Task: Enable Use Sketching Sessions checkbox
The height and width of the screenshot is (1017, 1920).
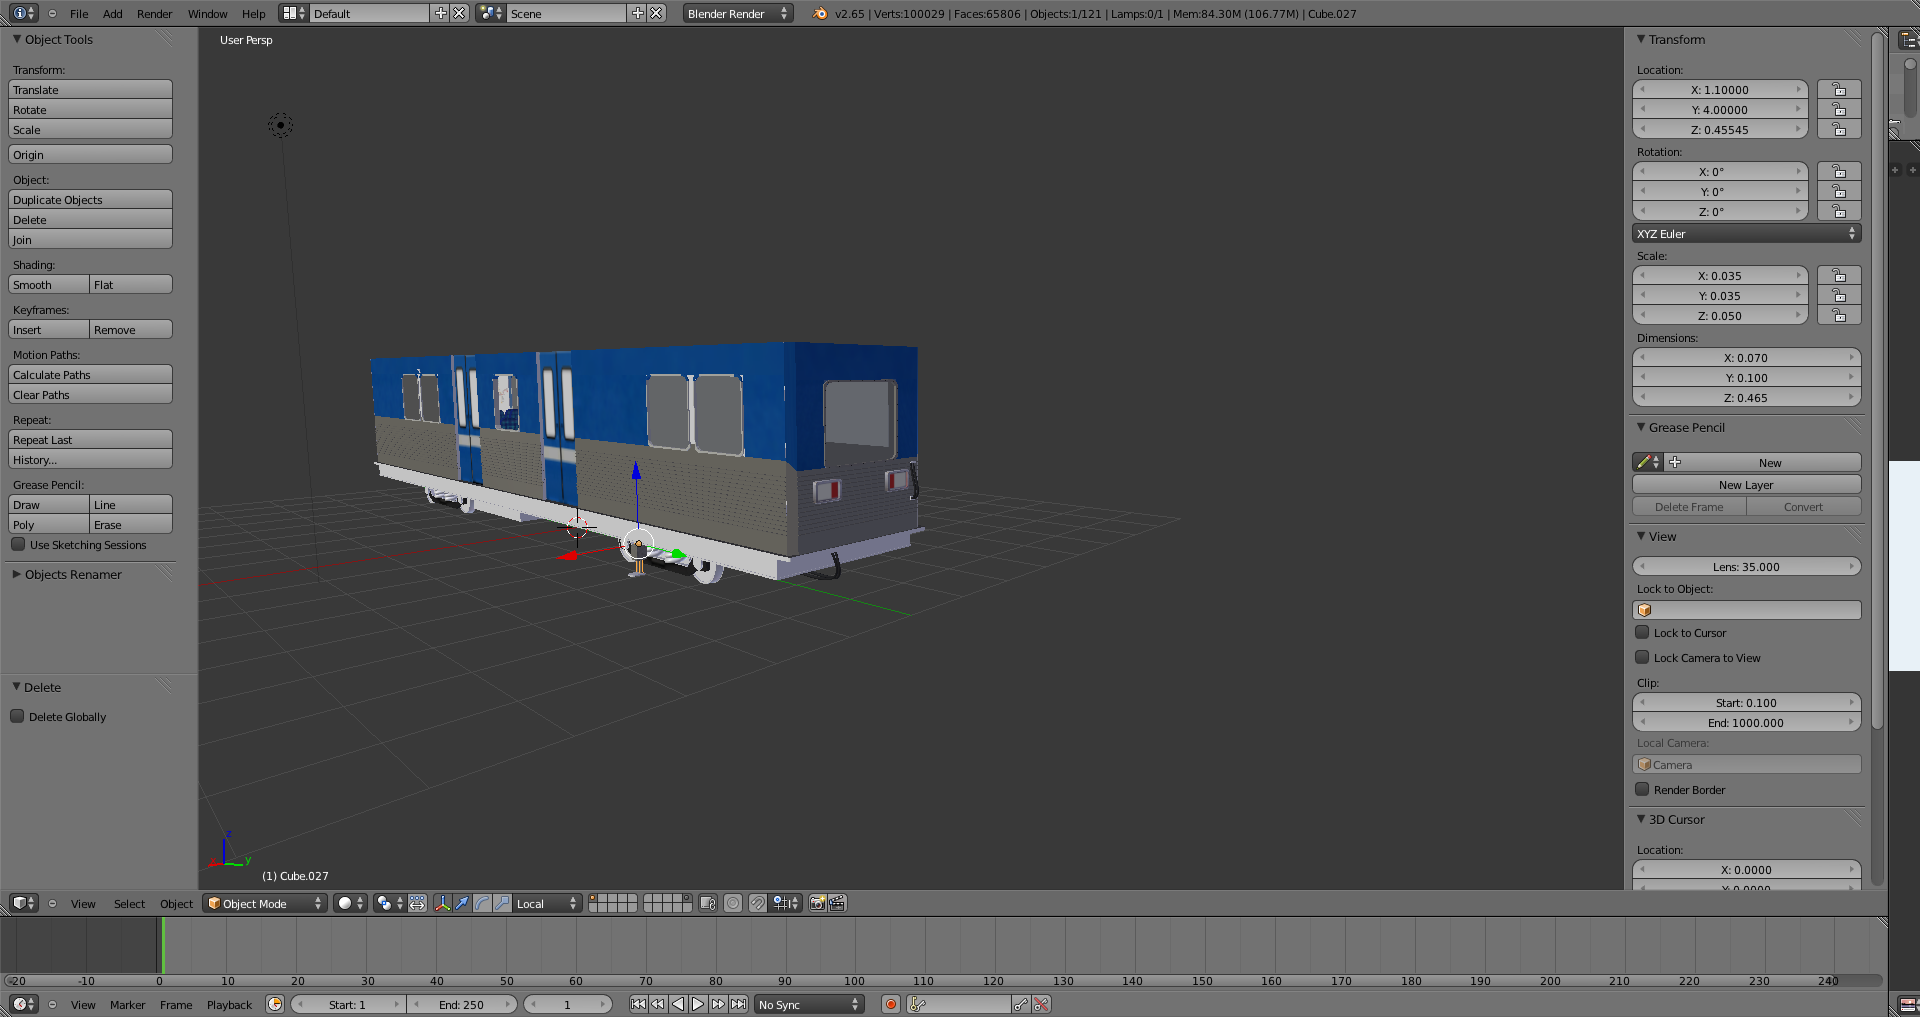Action: 18,545
